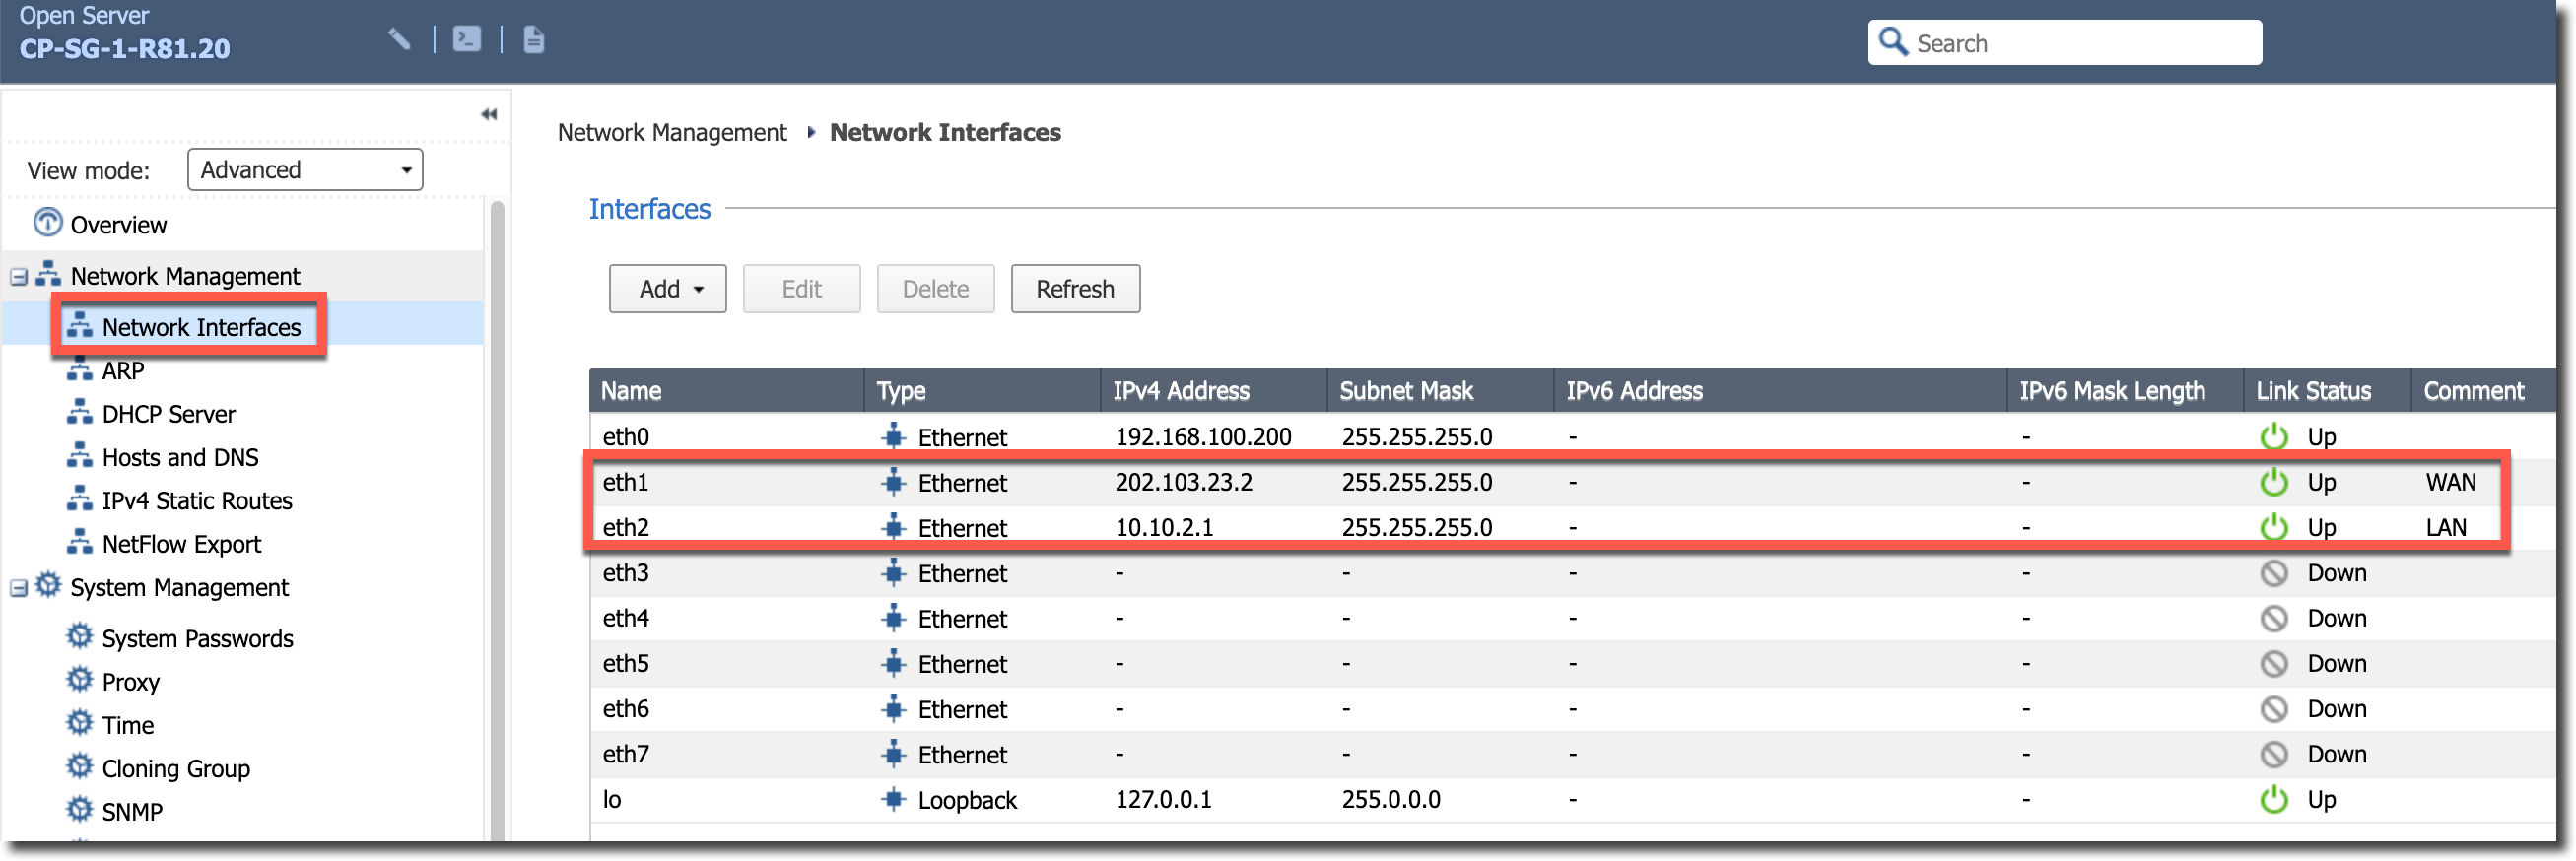Screen dimensions: 2576x861
Task: Click the Ethernet type icon for eth3
Action: [x=892, y=573]
